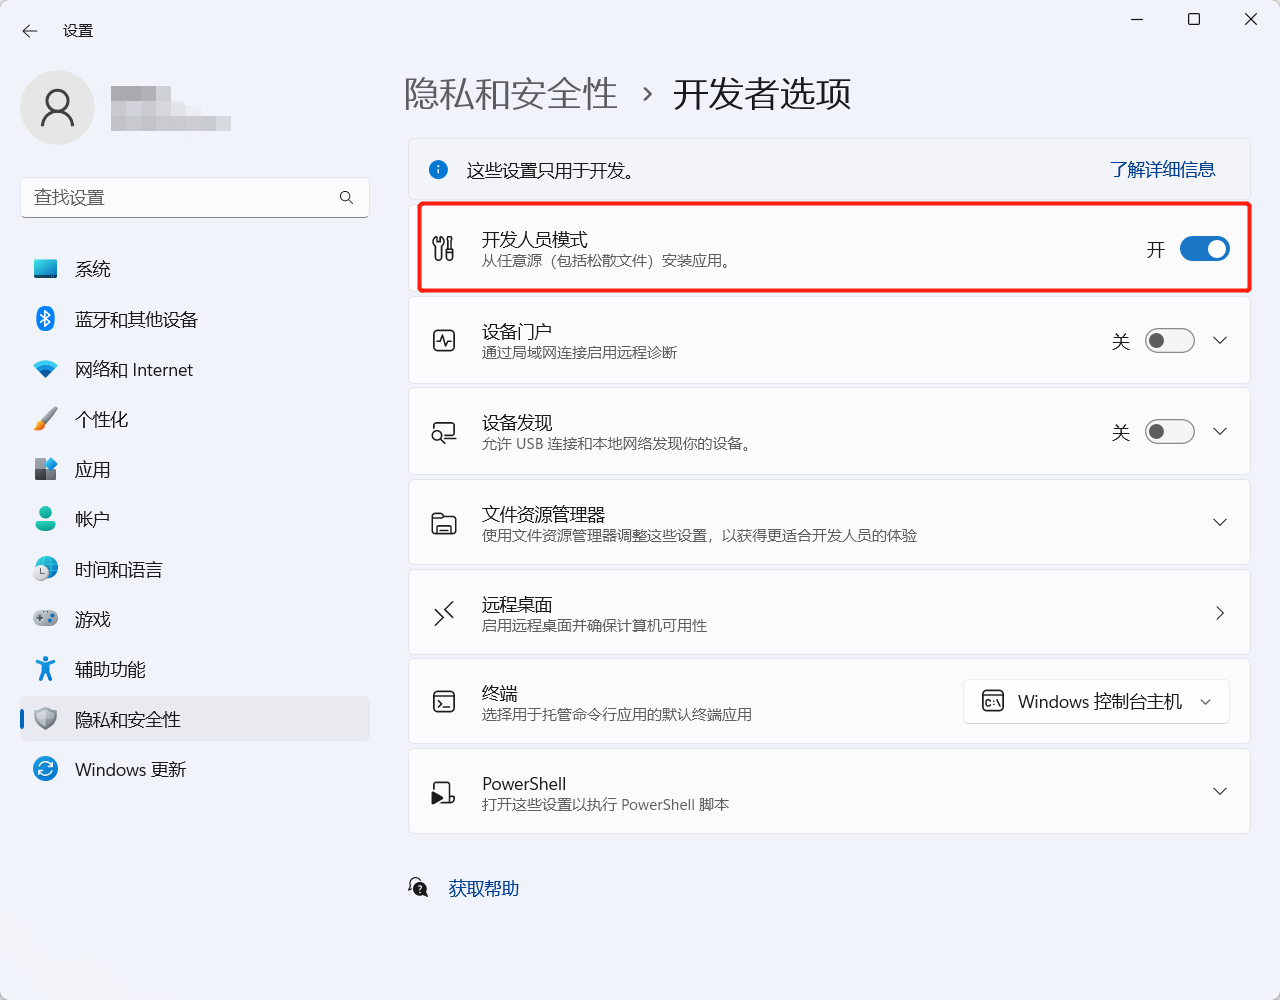Maximize the Settings window
This screenshot has width=1280, height=1000.
pyautogui.click(x=1194, y=19)
